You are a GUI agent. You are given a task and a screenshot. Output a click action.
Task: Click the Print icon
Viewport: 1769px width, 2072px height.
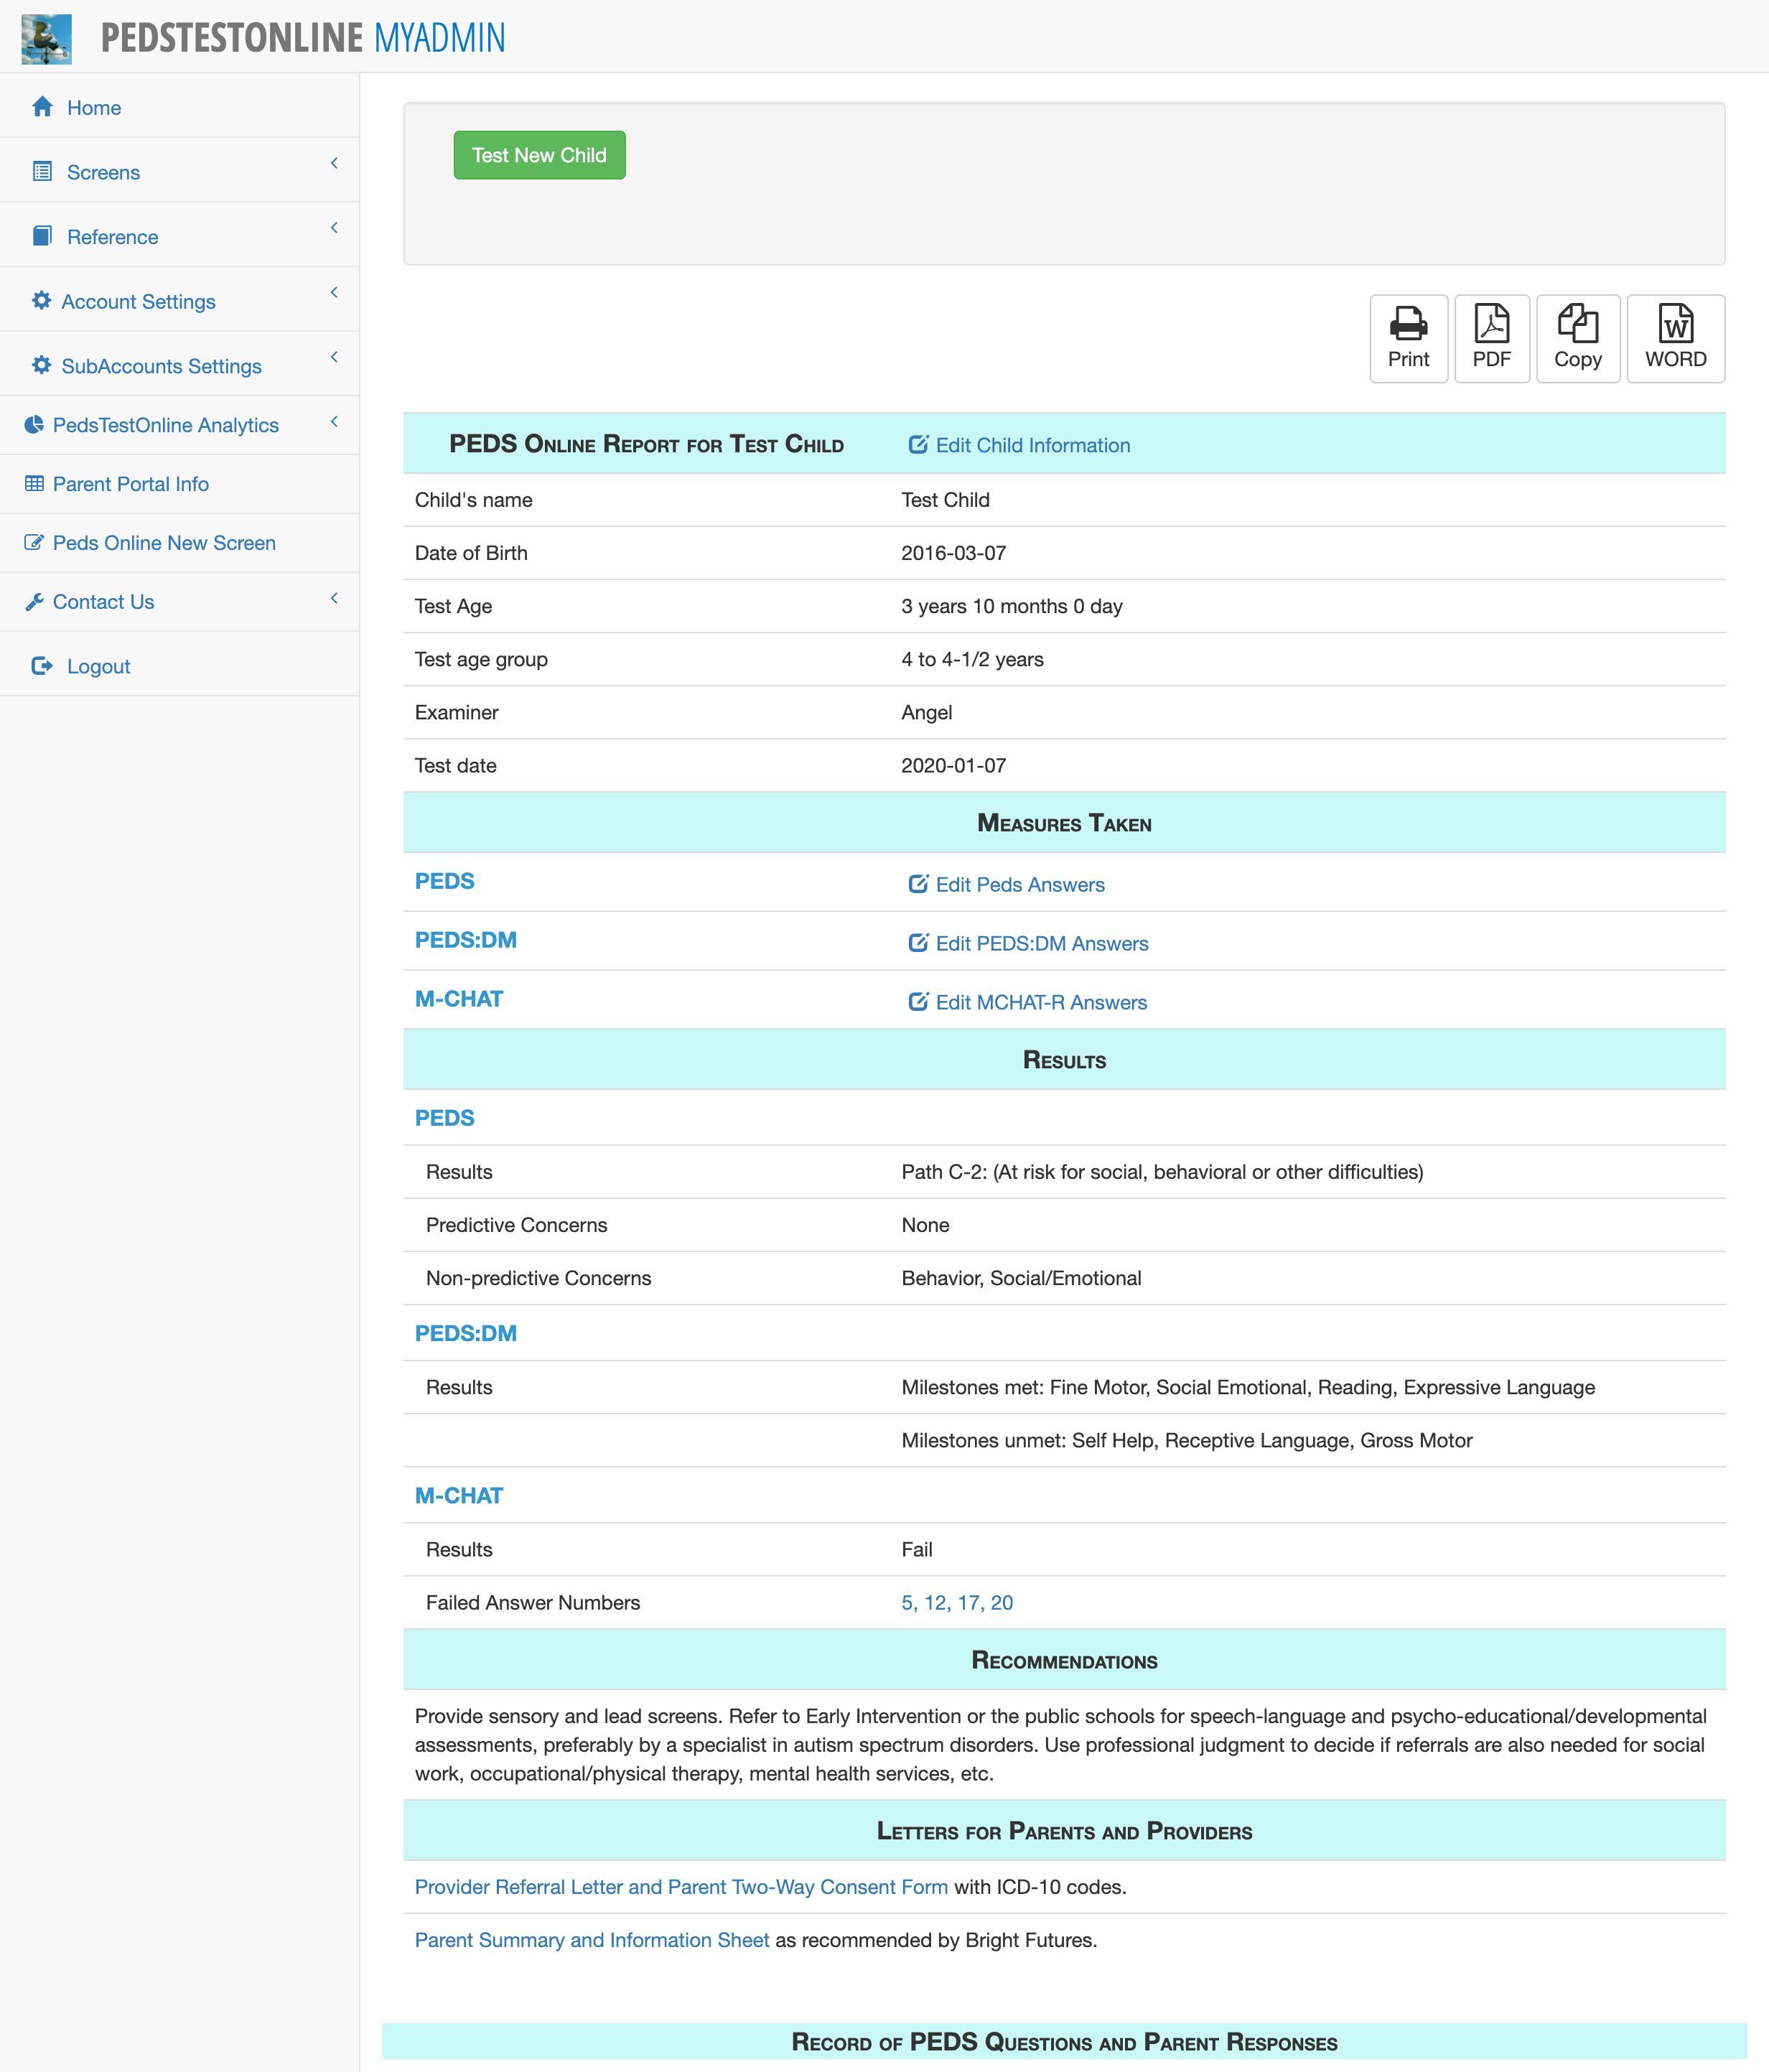pyautogui.click(x=1408, y=338)
